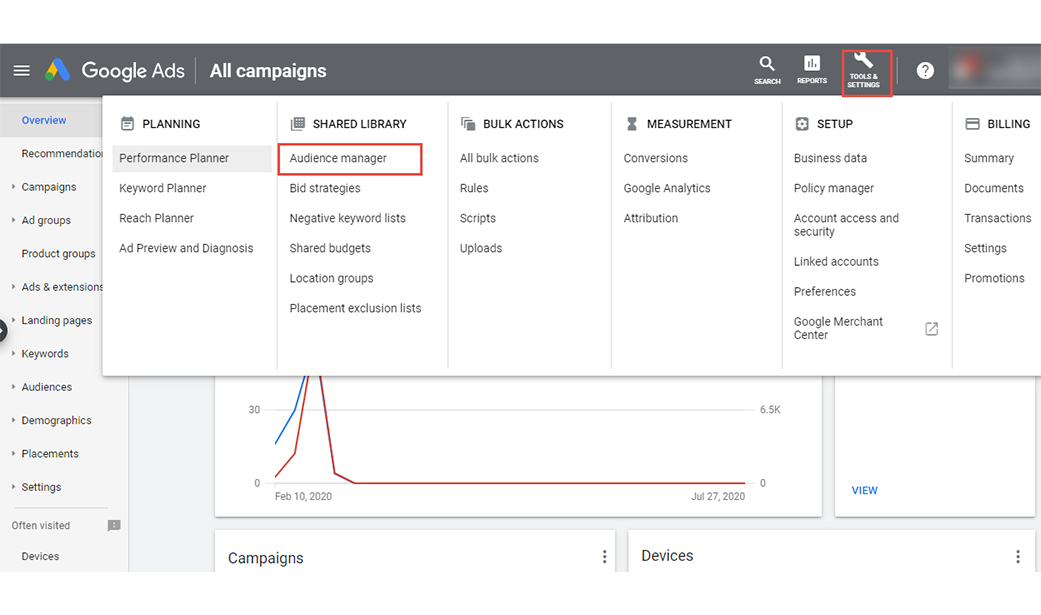Open All bulk actions
The width and height of the screenshot is (1041, 615).
[499, 158]
